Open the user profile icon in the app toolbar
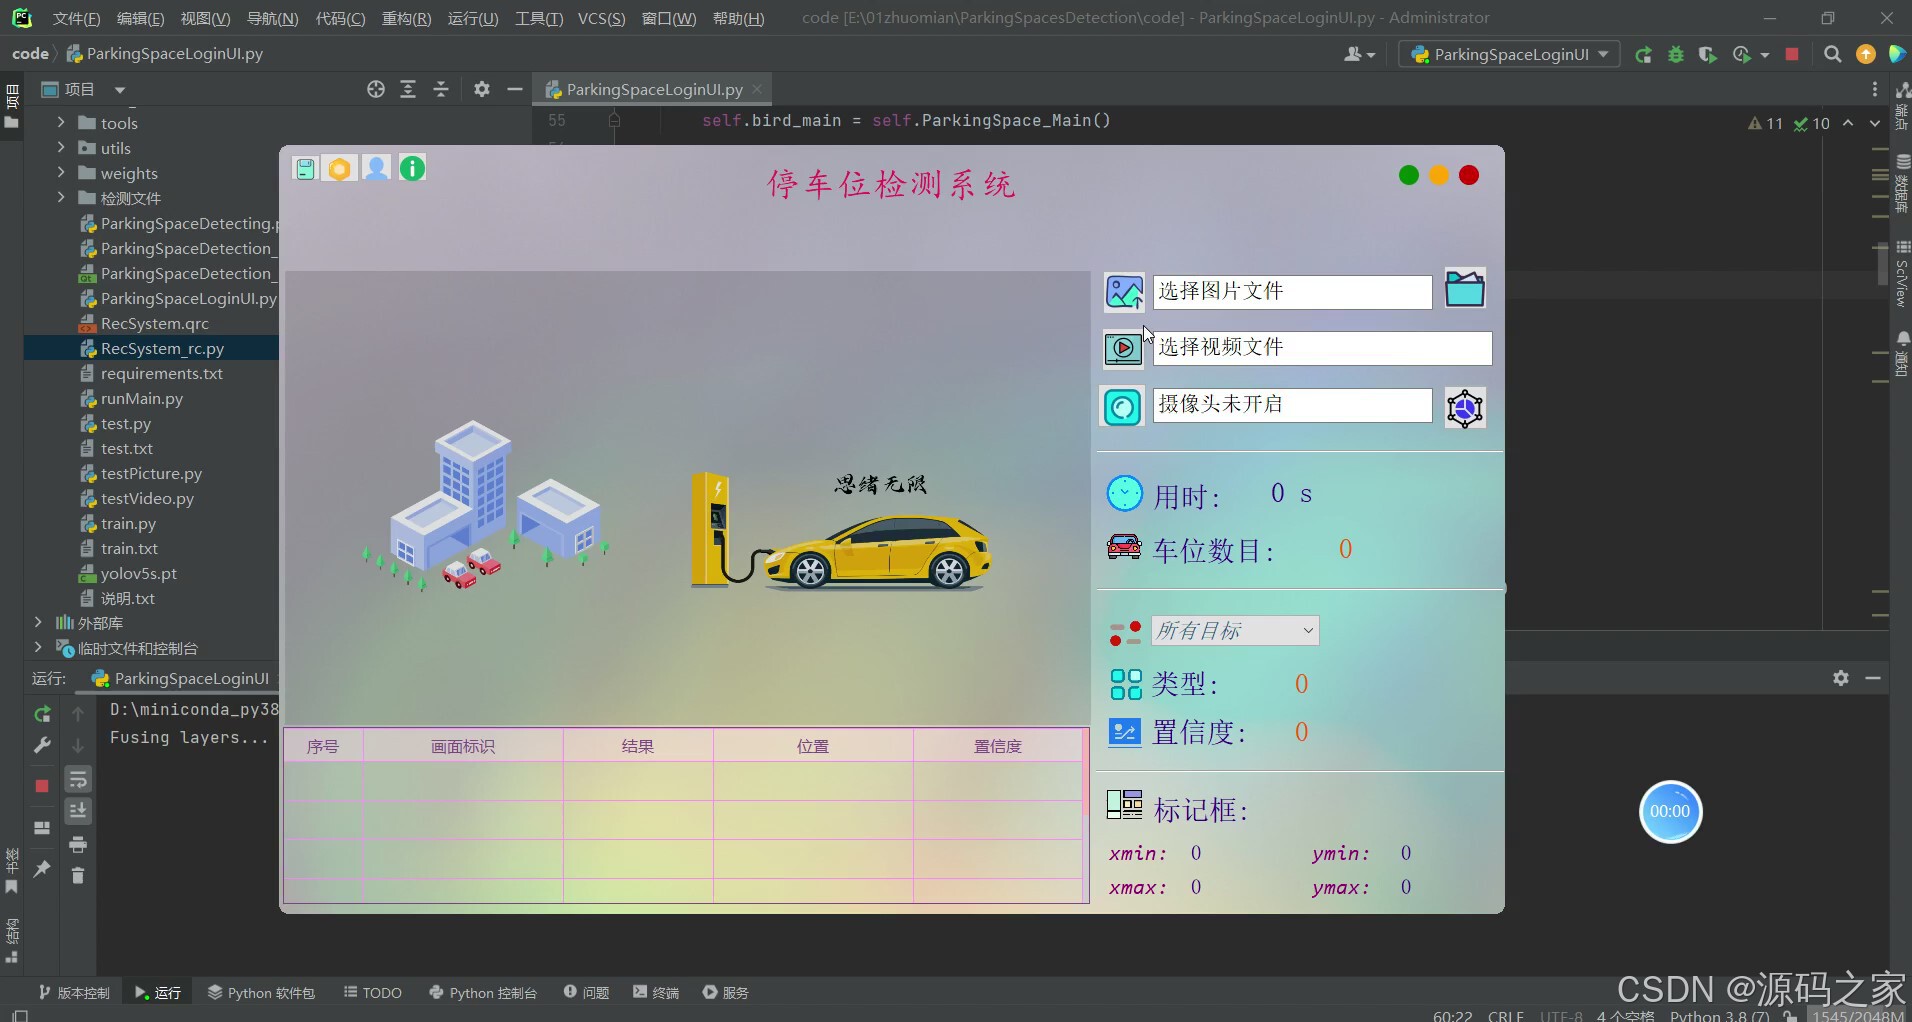Viewport: 1912px width, 1022px height. tap(376, 168)
